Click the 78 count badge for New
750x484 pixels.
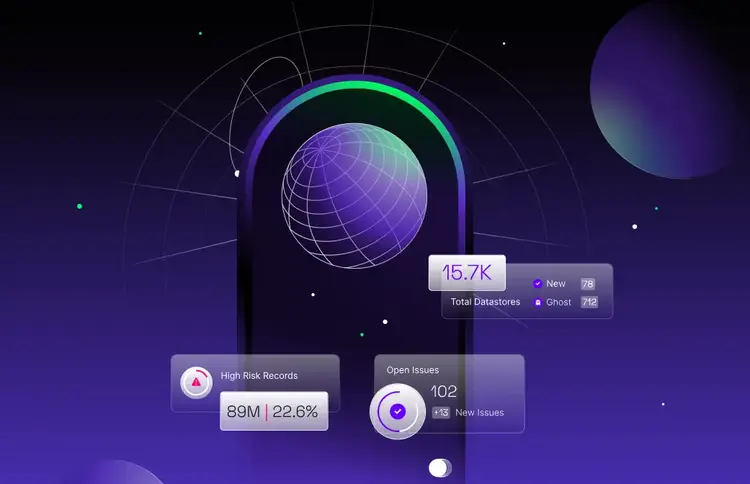pyautogui.click(x=588, y=284)
